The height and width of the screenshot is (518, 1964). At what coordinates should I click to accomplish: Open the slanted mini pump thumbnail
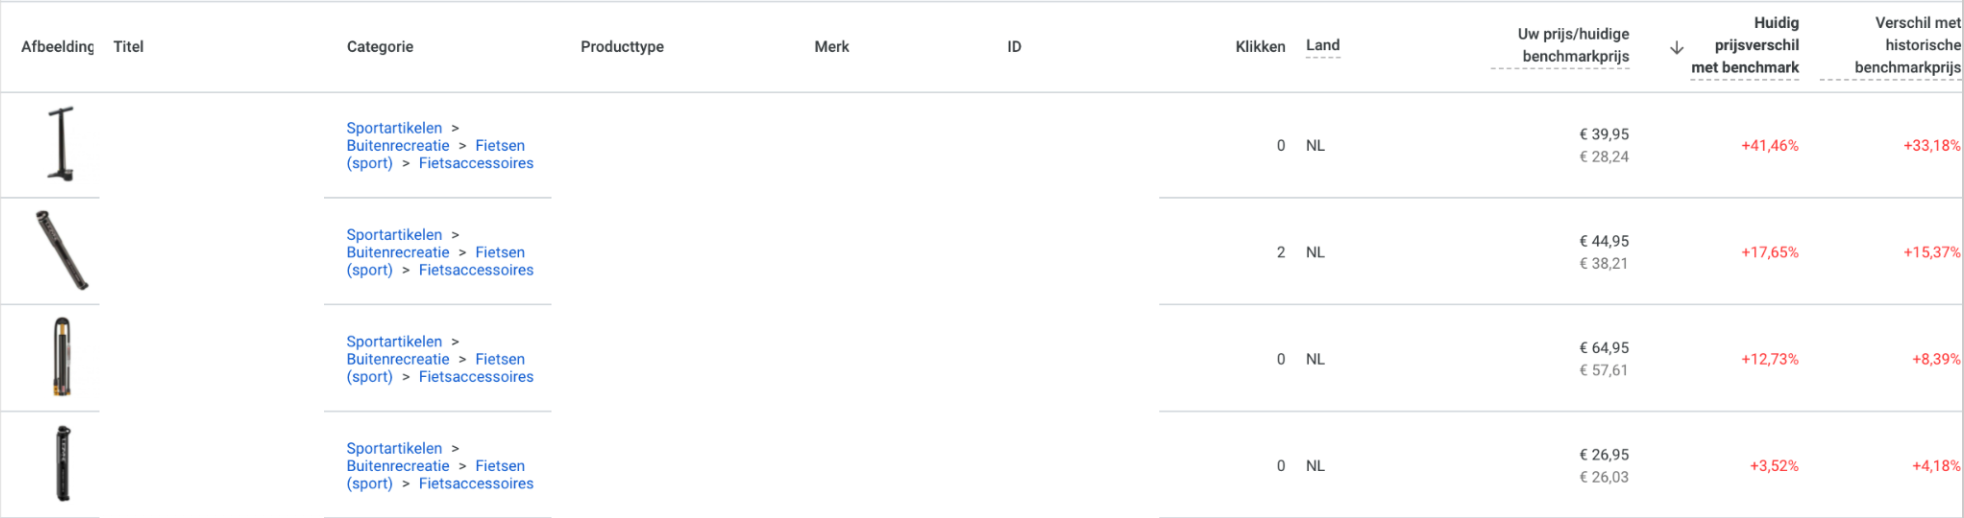(x=61, y=251)
